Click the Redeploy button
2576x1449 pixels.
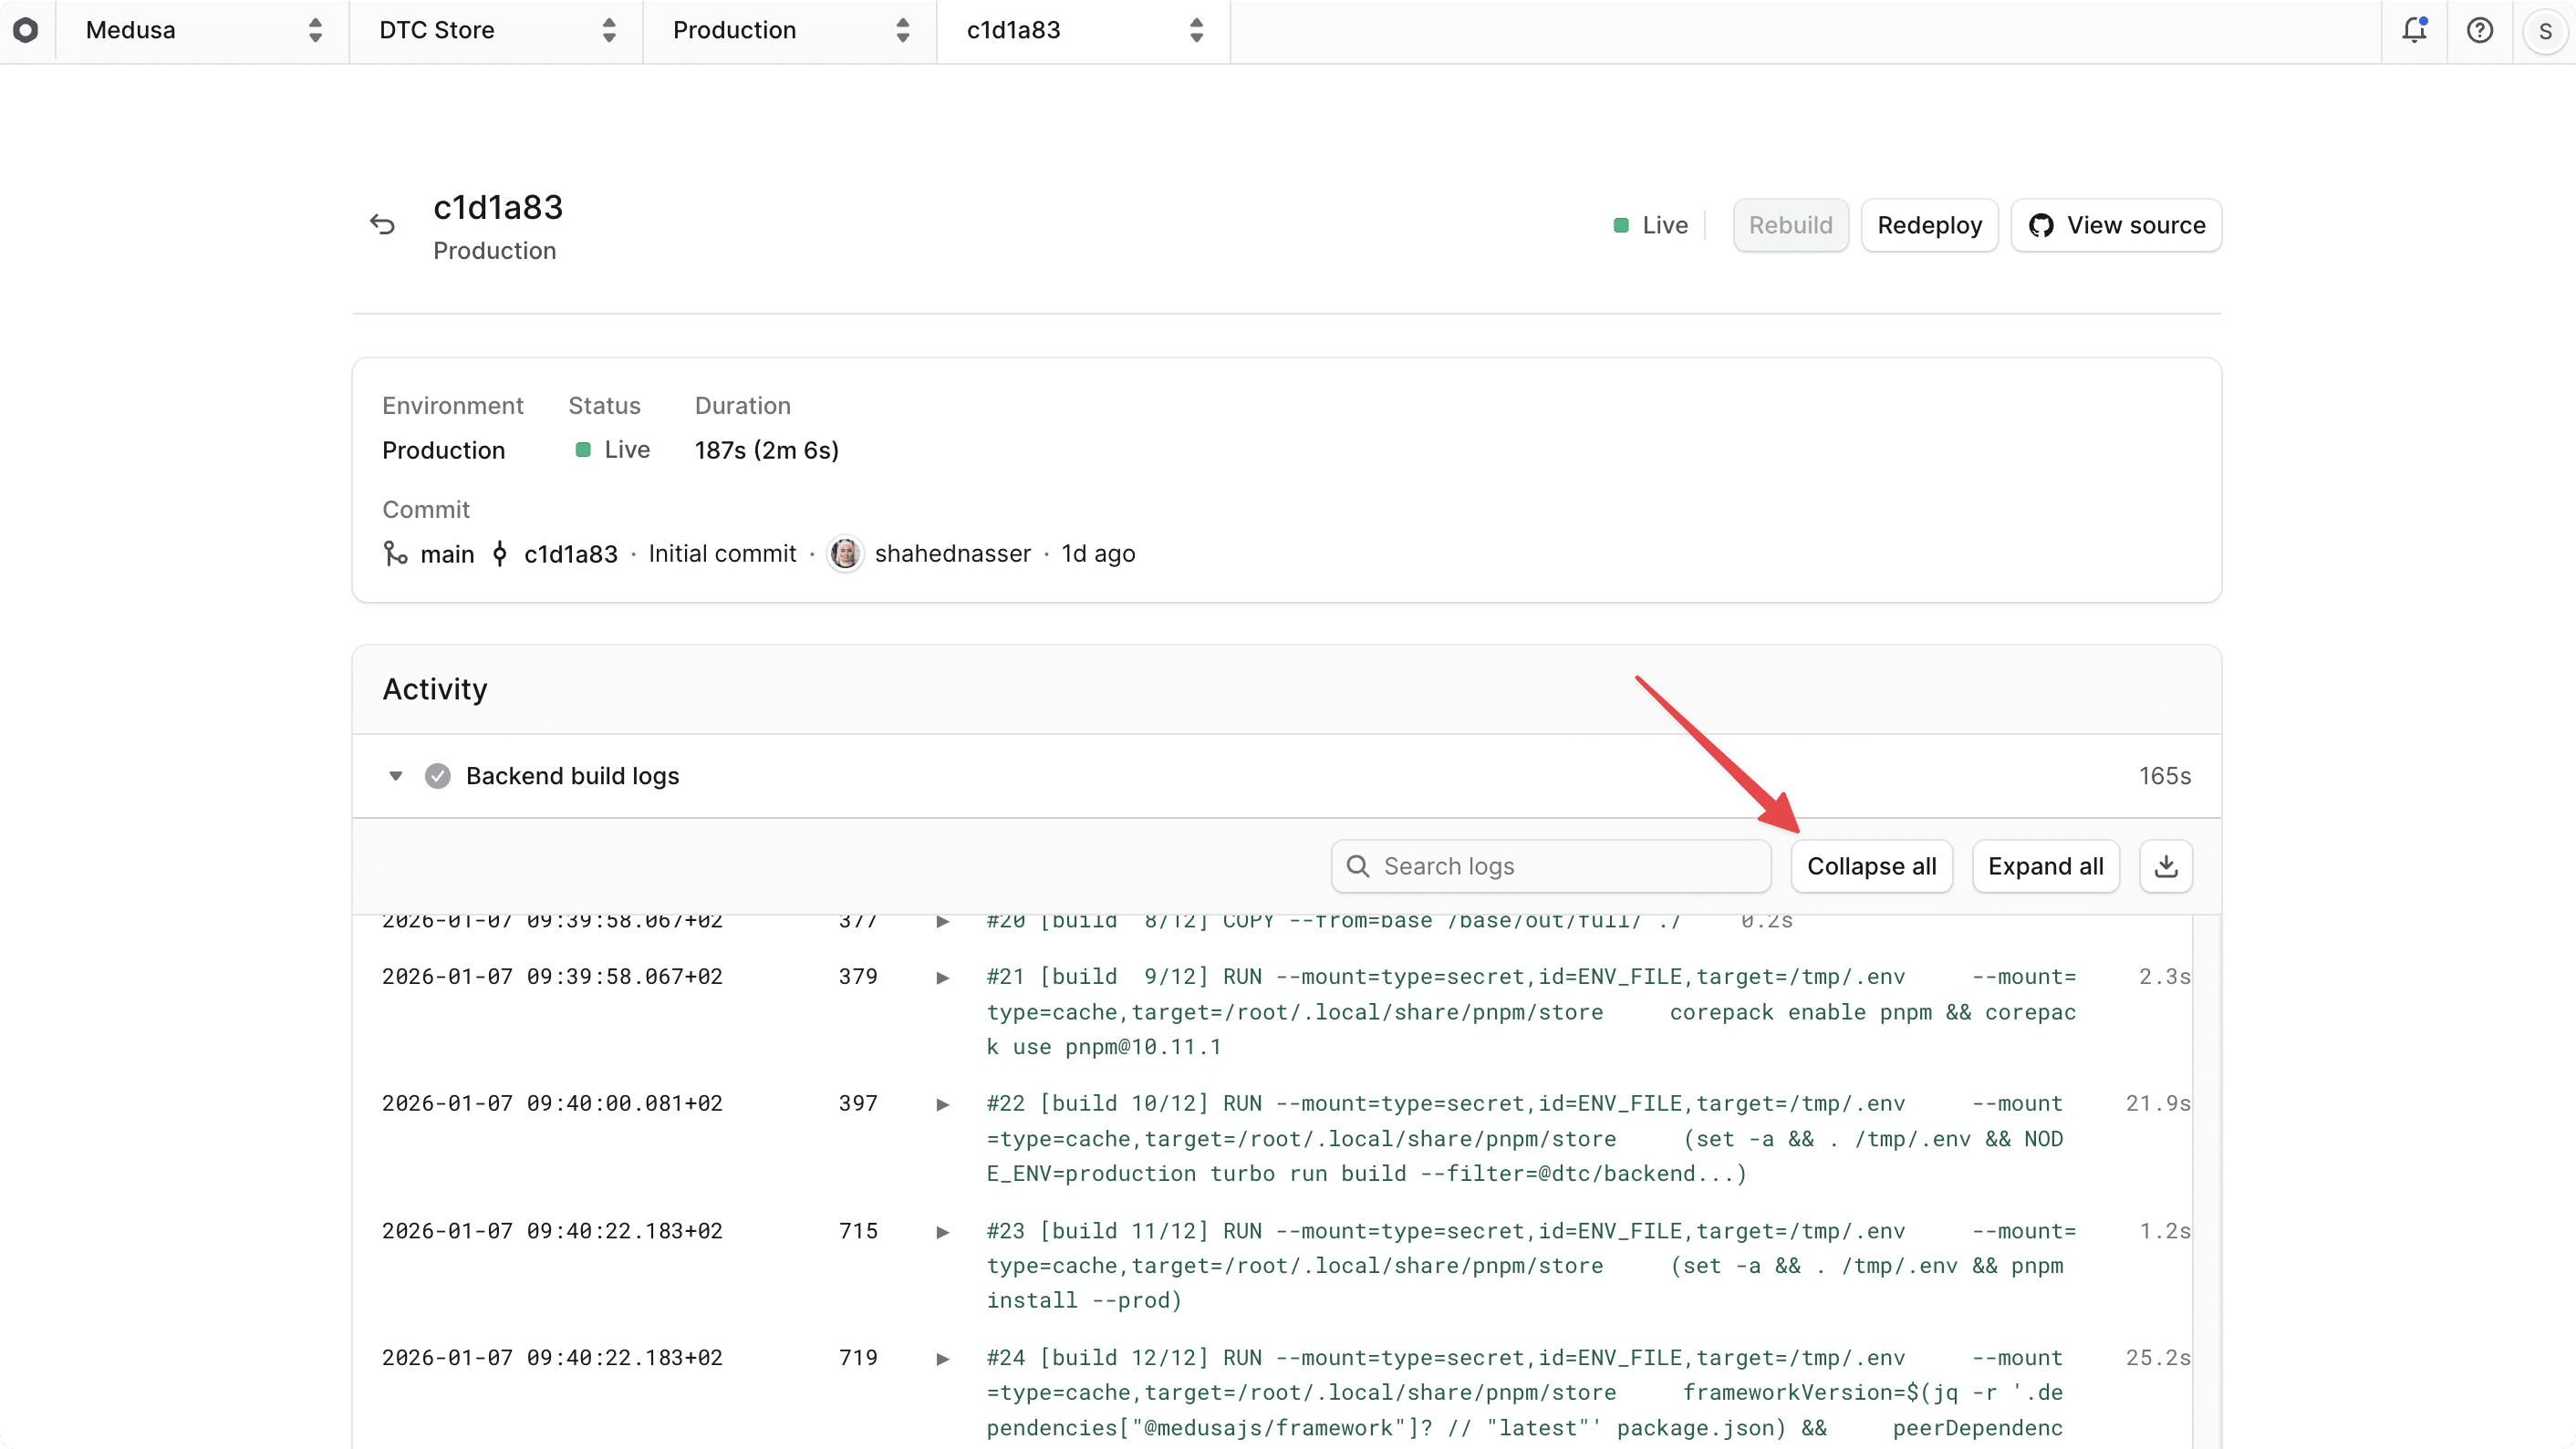pos(1929,225)
